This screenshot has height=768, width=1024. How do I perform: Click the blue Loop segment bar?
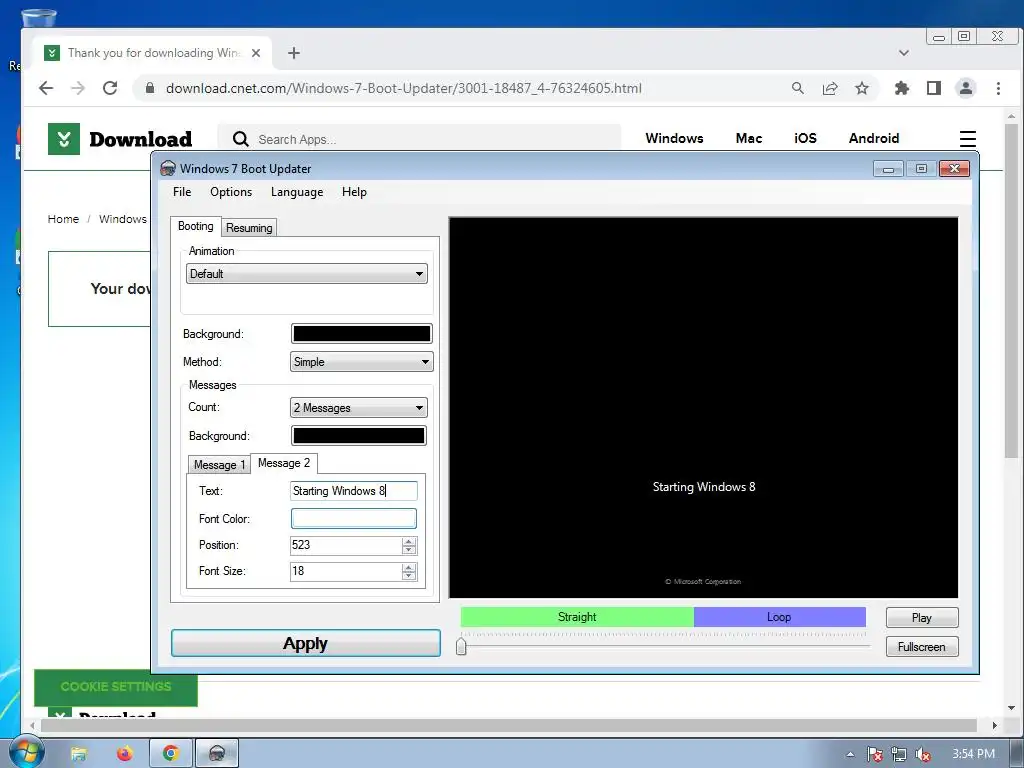(x=779, y=617)
